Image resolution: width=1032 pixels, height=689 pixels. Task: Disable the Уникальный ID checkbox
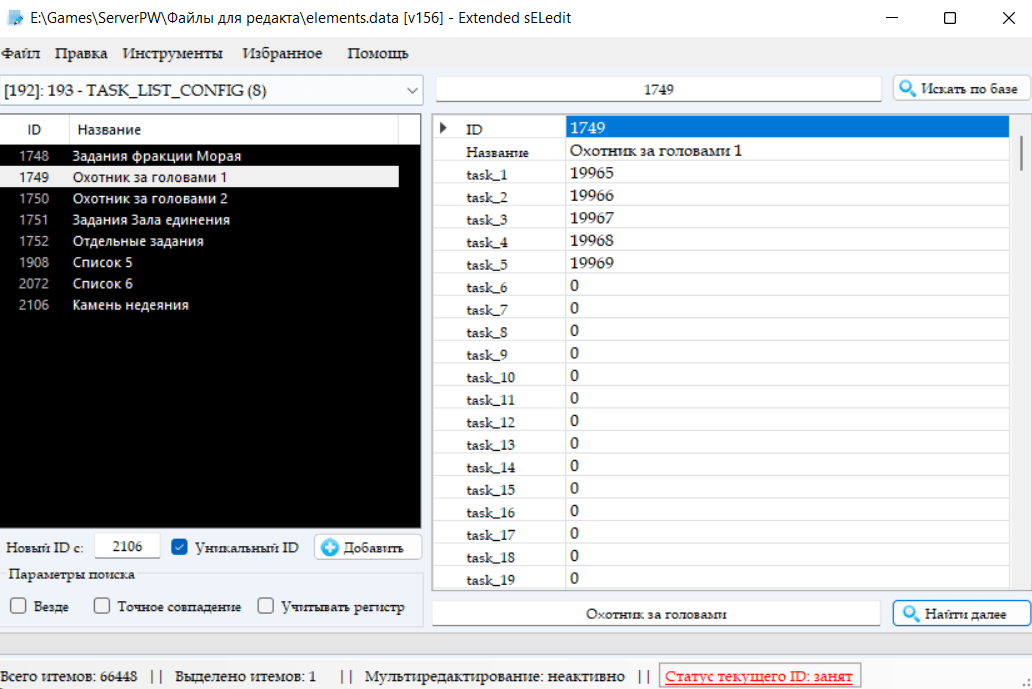click(180, 547)
